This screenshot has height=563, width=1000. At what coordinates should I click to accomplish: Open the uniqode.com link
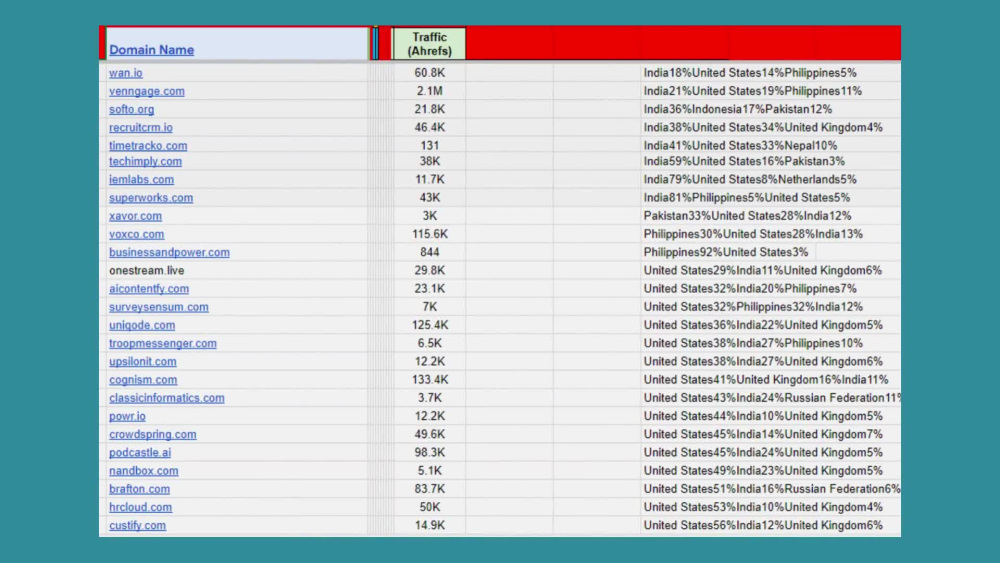142,325
